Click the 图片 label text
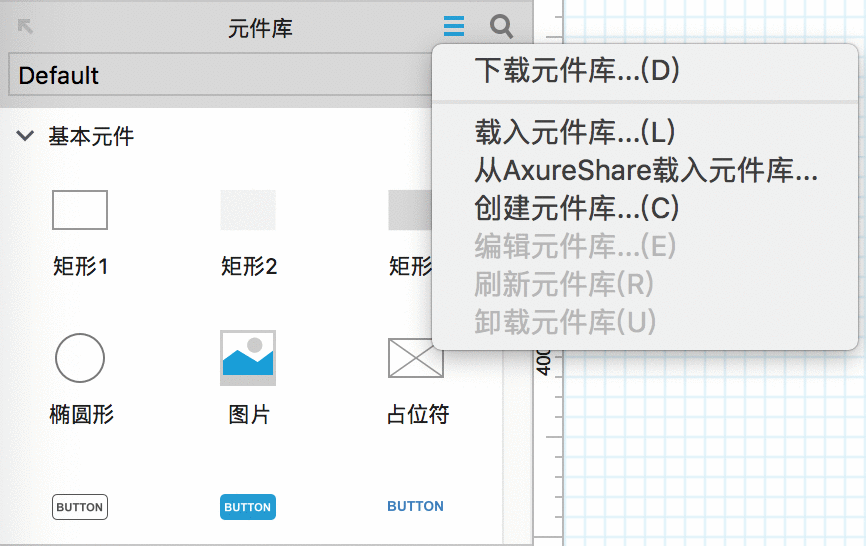The height and width of the screenshot is (546, 866). (249, 414)
